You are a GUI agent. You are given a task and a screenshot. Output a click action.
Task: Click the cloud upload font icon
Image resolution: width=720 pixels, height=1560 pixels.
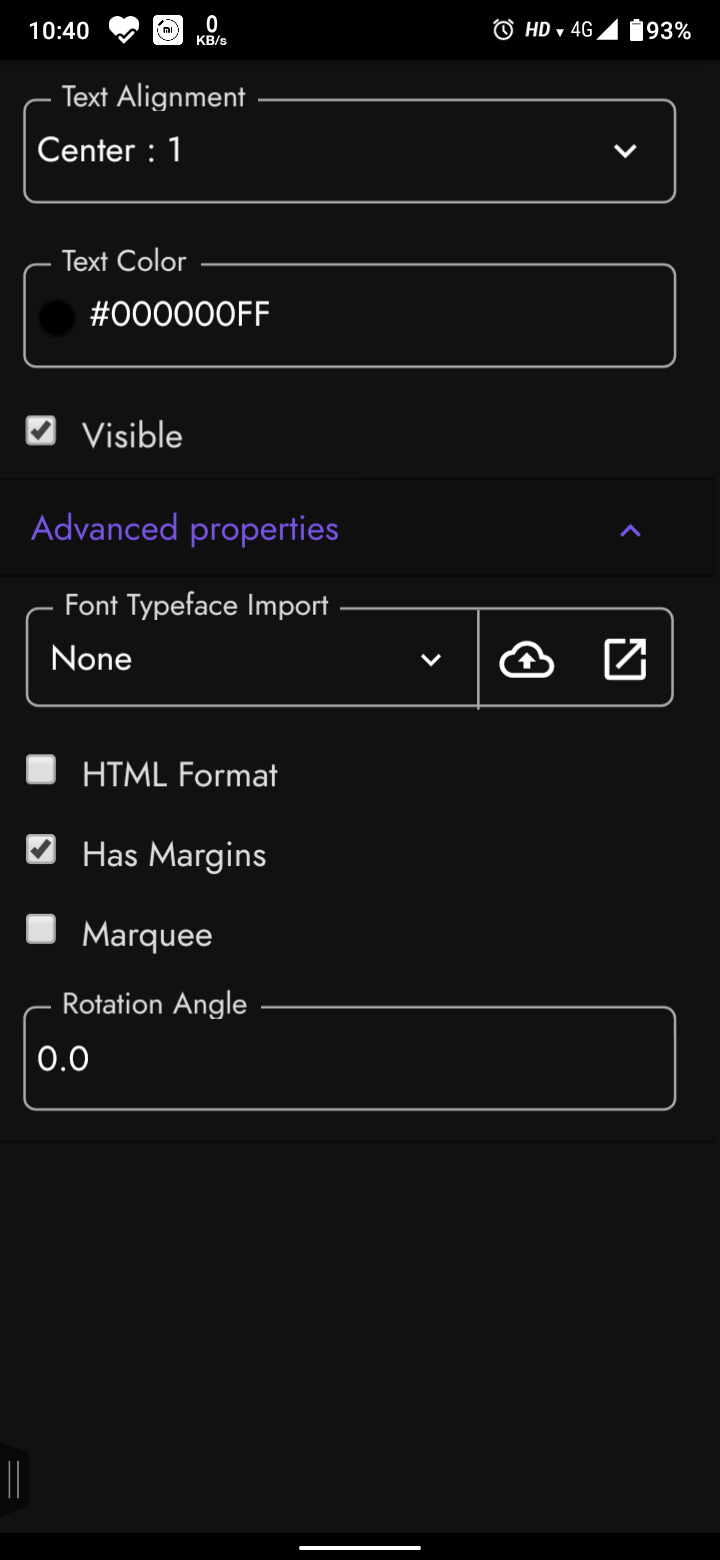[x=526, y=659]
